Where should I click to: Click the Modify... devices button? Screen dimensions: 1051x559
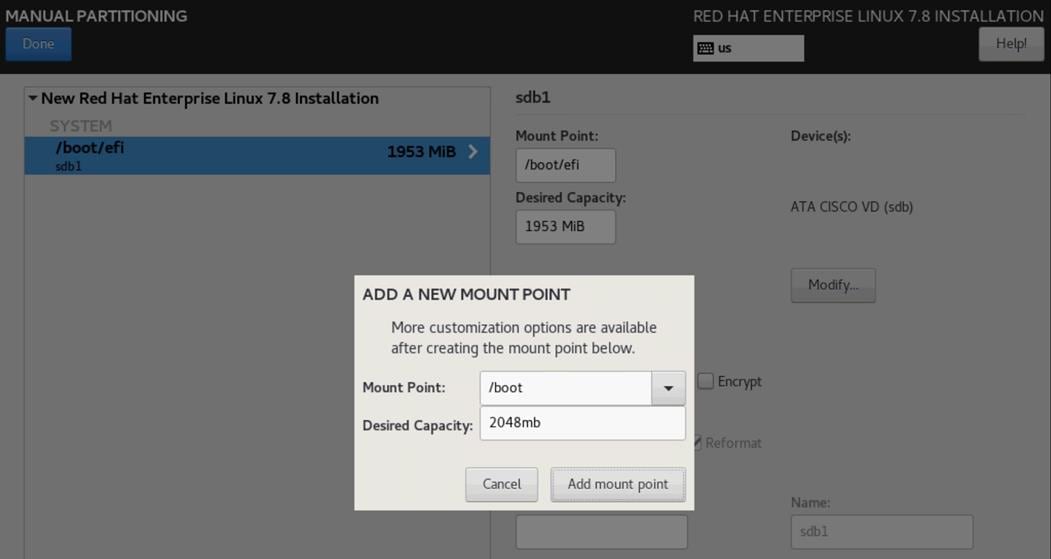pyautogui.click(x=832, y=285)
